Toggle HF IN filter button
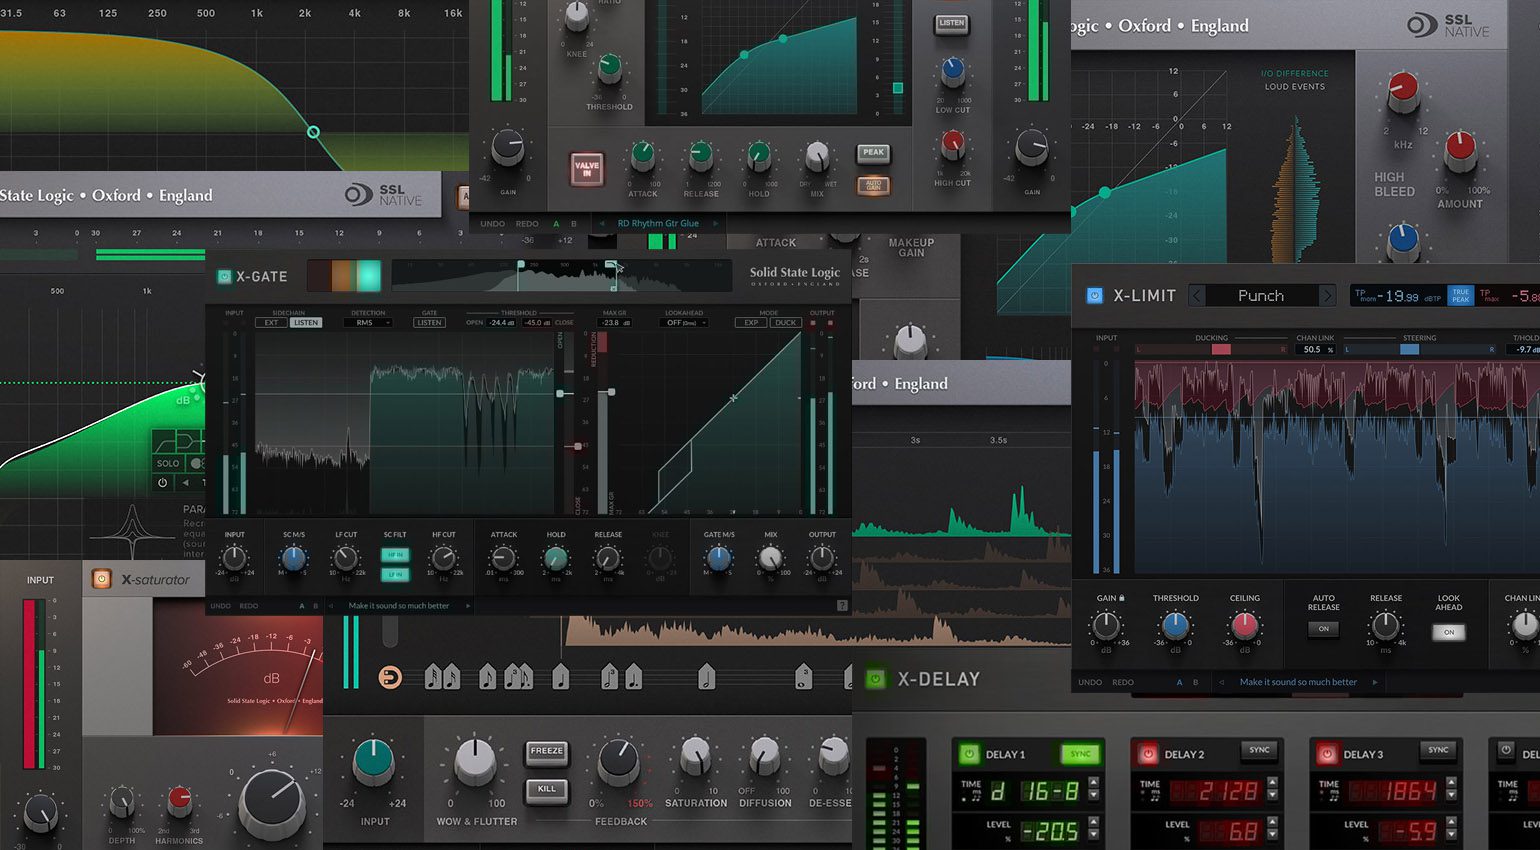The height and width of the screenshot is (850, 1540). pyautogui.click(x=395, y=555)
